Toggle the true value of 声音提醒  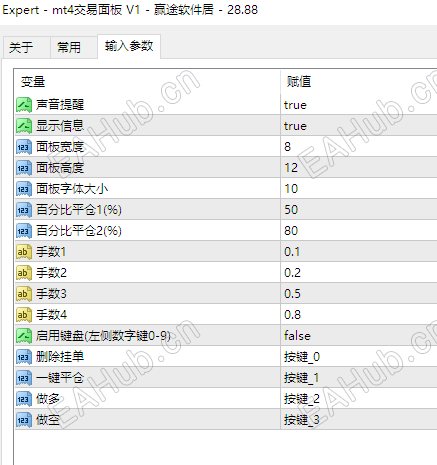click(x=295, y=105)
